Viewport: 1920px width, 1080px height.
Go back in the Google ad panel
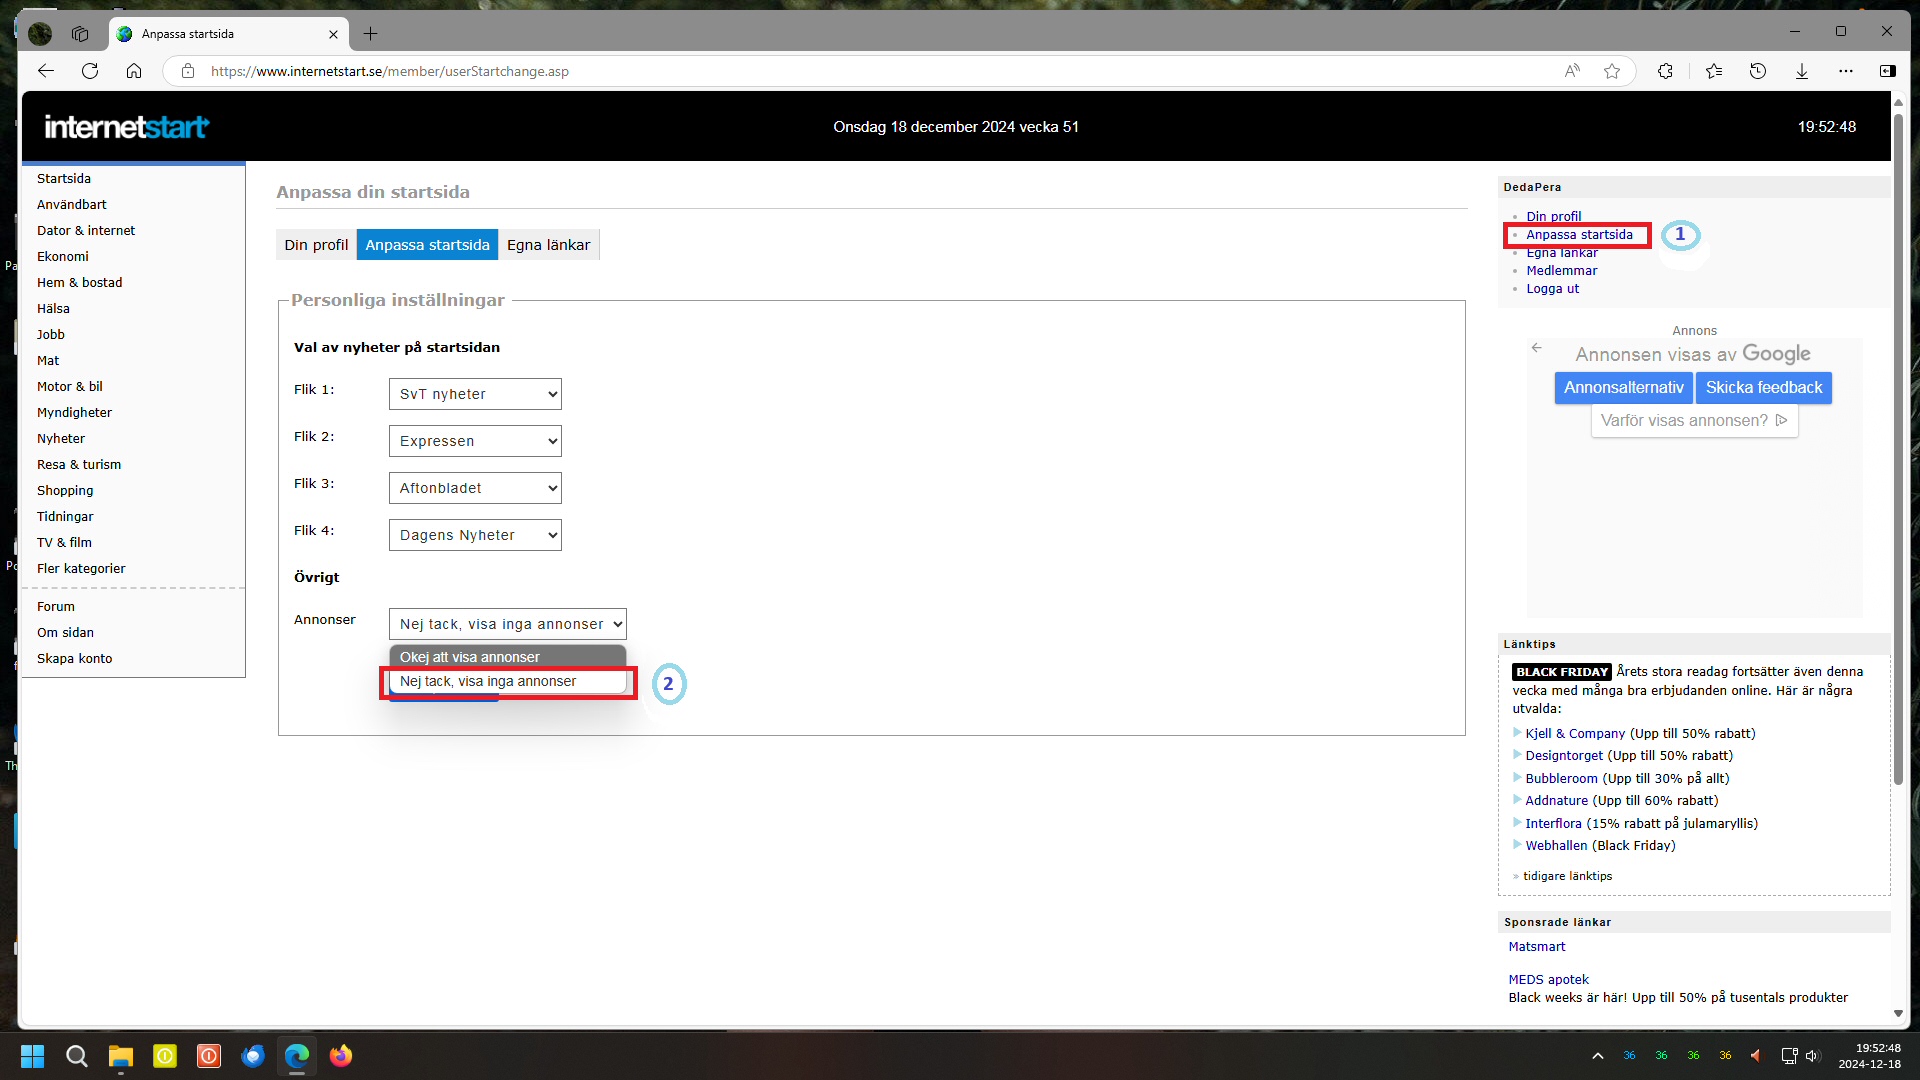1536,348
